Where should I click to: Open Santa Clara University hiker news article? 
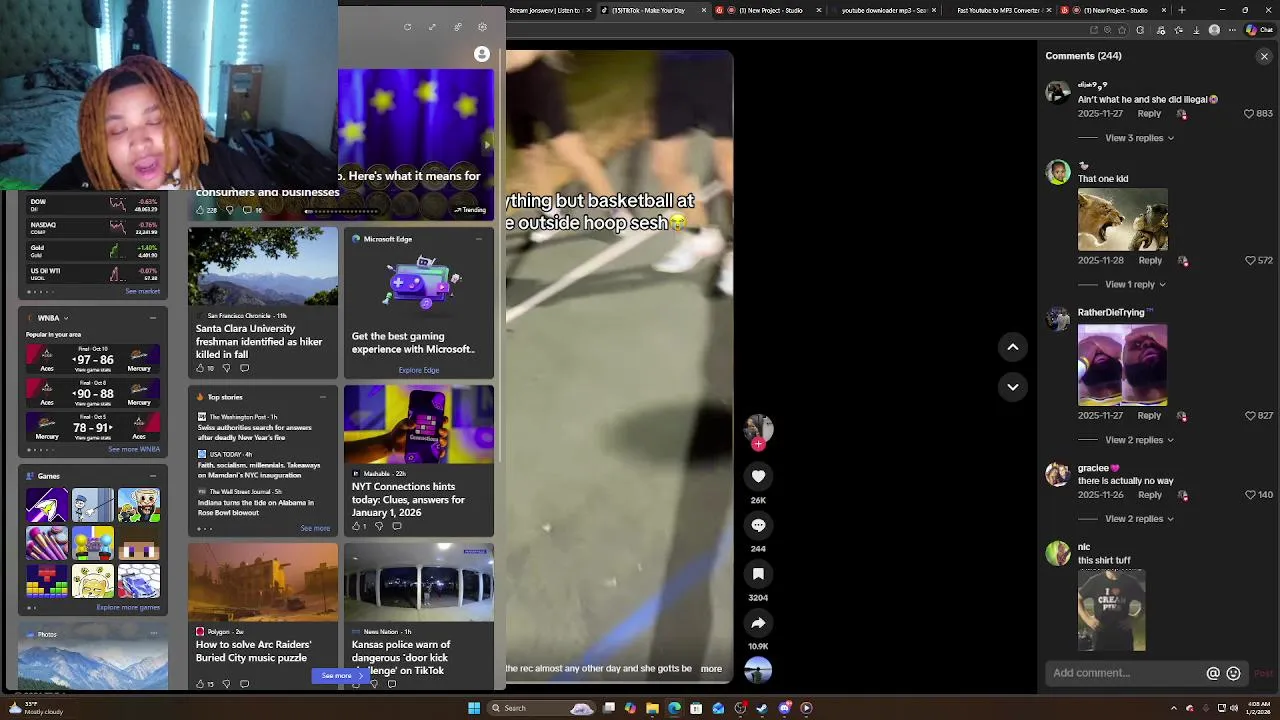263,303
